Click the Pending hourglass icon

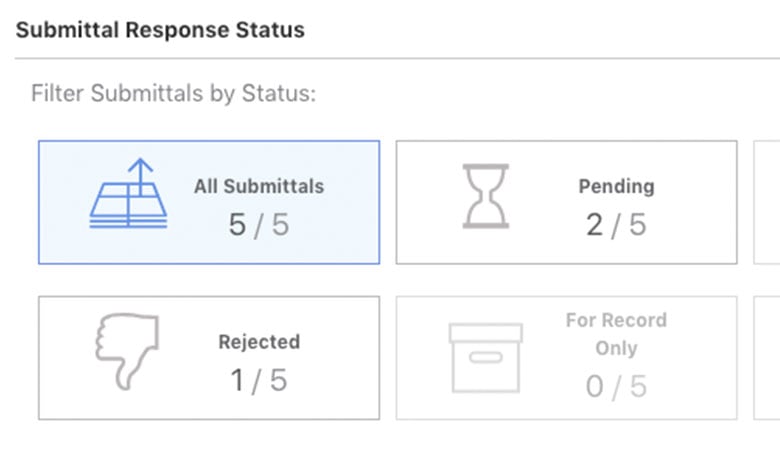485,196
